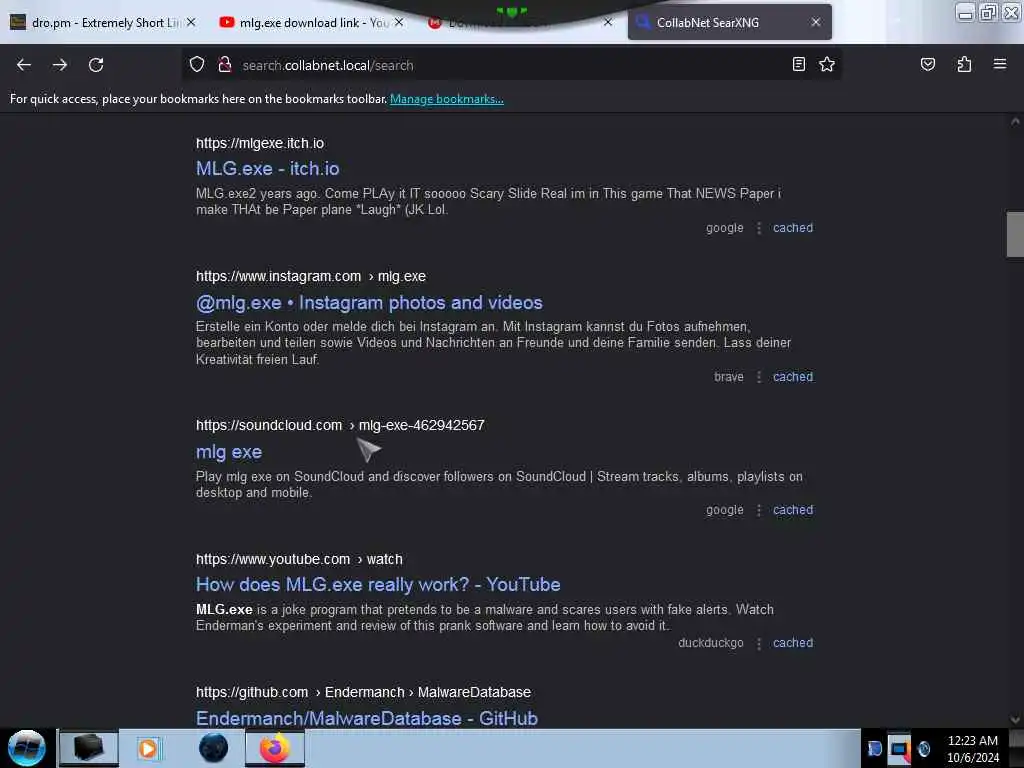Click the google engine label under itch.io result
Viewport: 1024px width, 768px height.
pyautogui.click(x=724, y=228)
